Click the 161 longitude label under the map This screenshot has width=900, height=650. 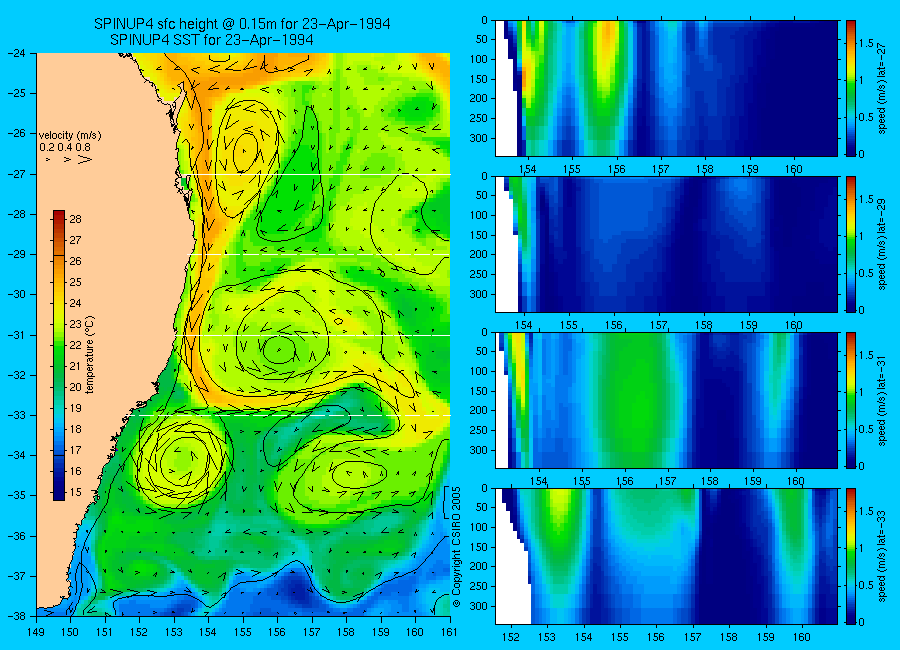tap(449, 632)
